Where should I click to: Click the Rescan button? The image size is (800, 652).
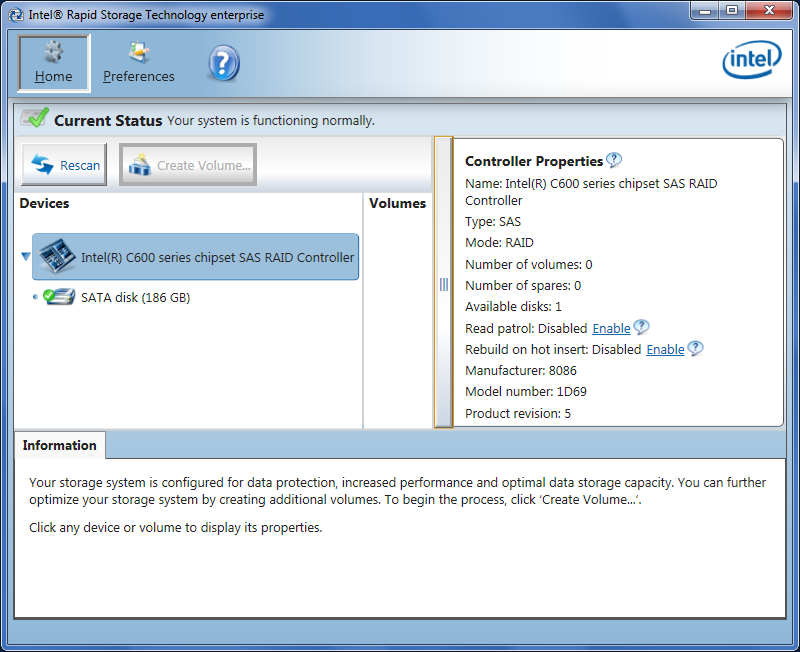pos(64,164)
